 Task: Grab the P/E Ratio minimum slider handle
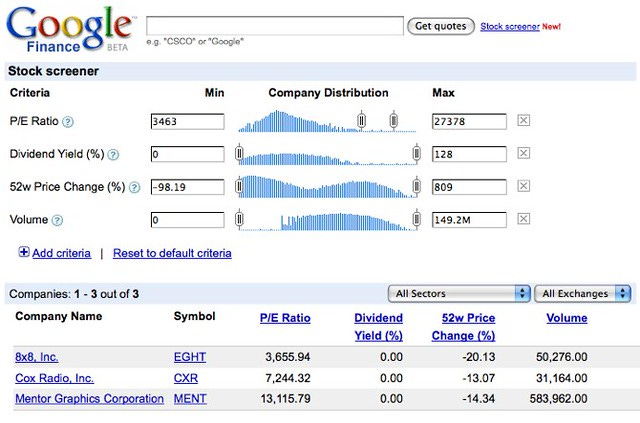pyautogui.click(x=361, y=120)
